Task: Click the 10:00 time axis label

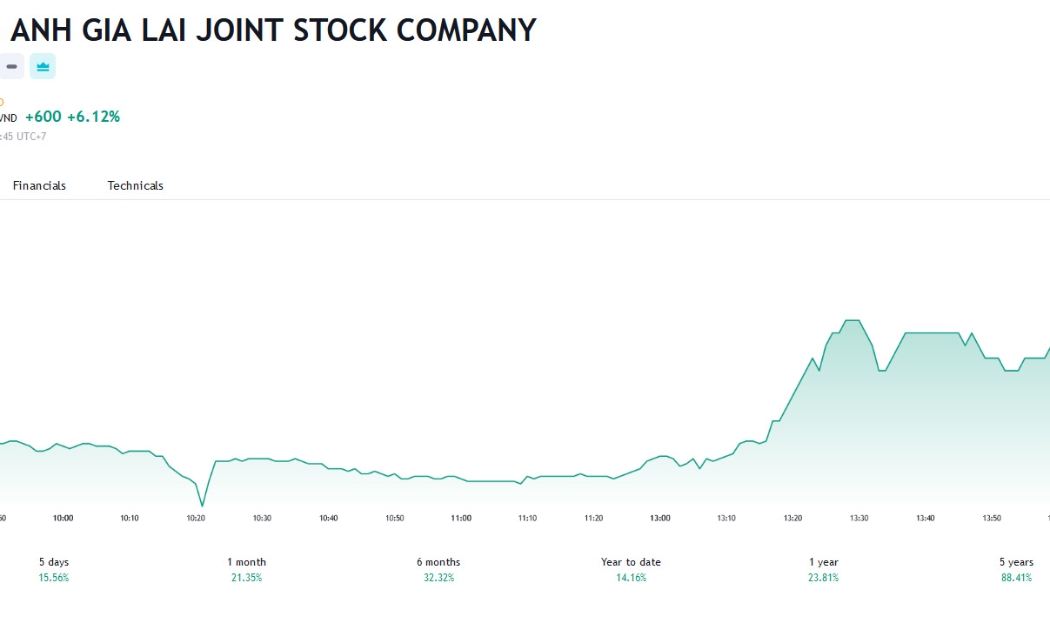Action: point(63,518)
